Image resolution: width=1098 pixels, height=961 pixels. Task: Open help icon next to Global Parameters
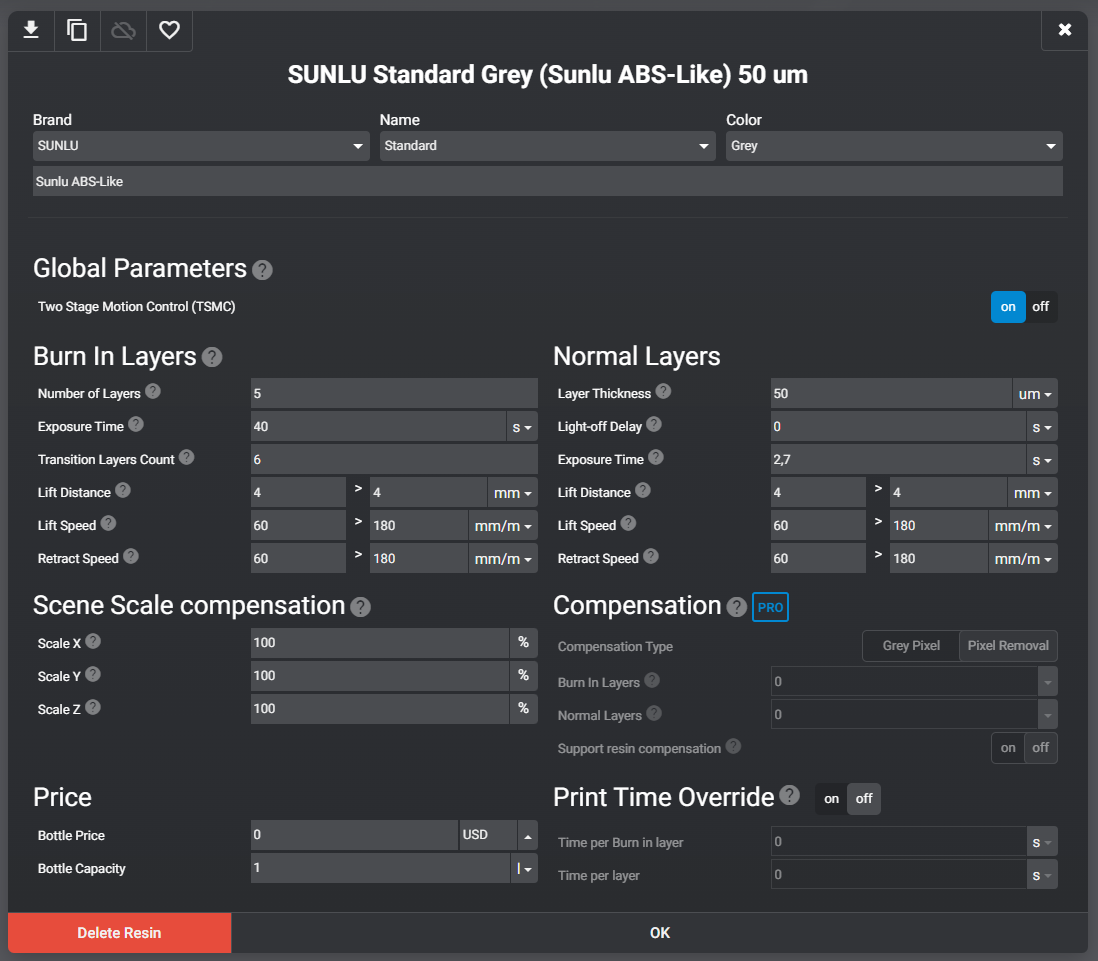pyautogui.click(x=262, y=270)
